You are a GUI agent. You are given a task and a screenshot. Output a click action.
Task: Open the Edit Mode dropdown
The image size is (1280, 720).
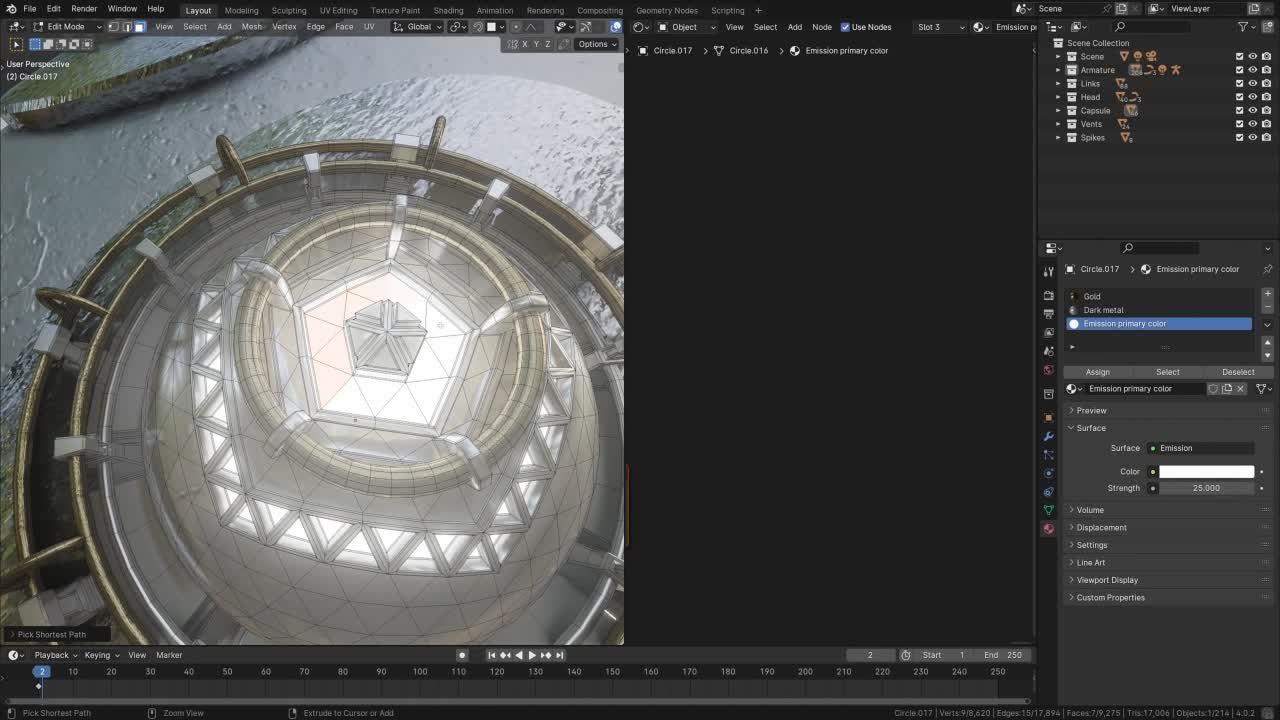tap(66, 27)
